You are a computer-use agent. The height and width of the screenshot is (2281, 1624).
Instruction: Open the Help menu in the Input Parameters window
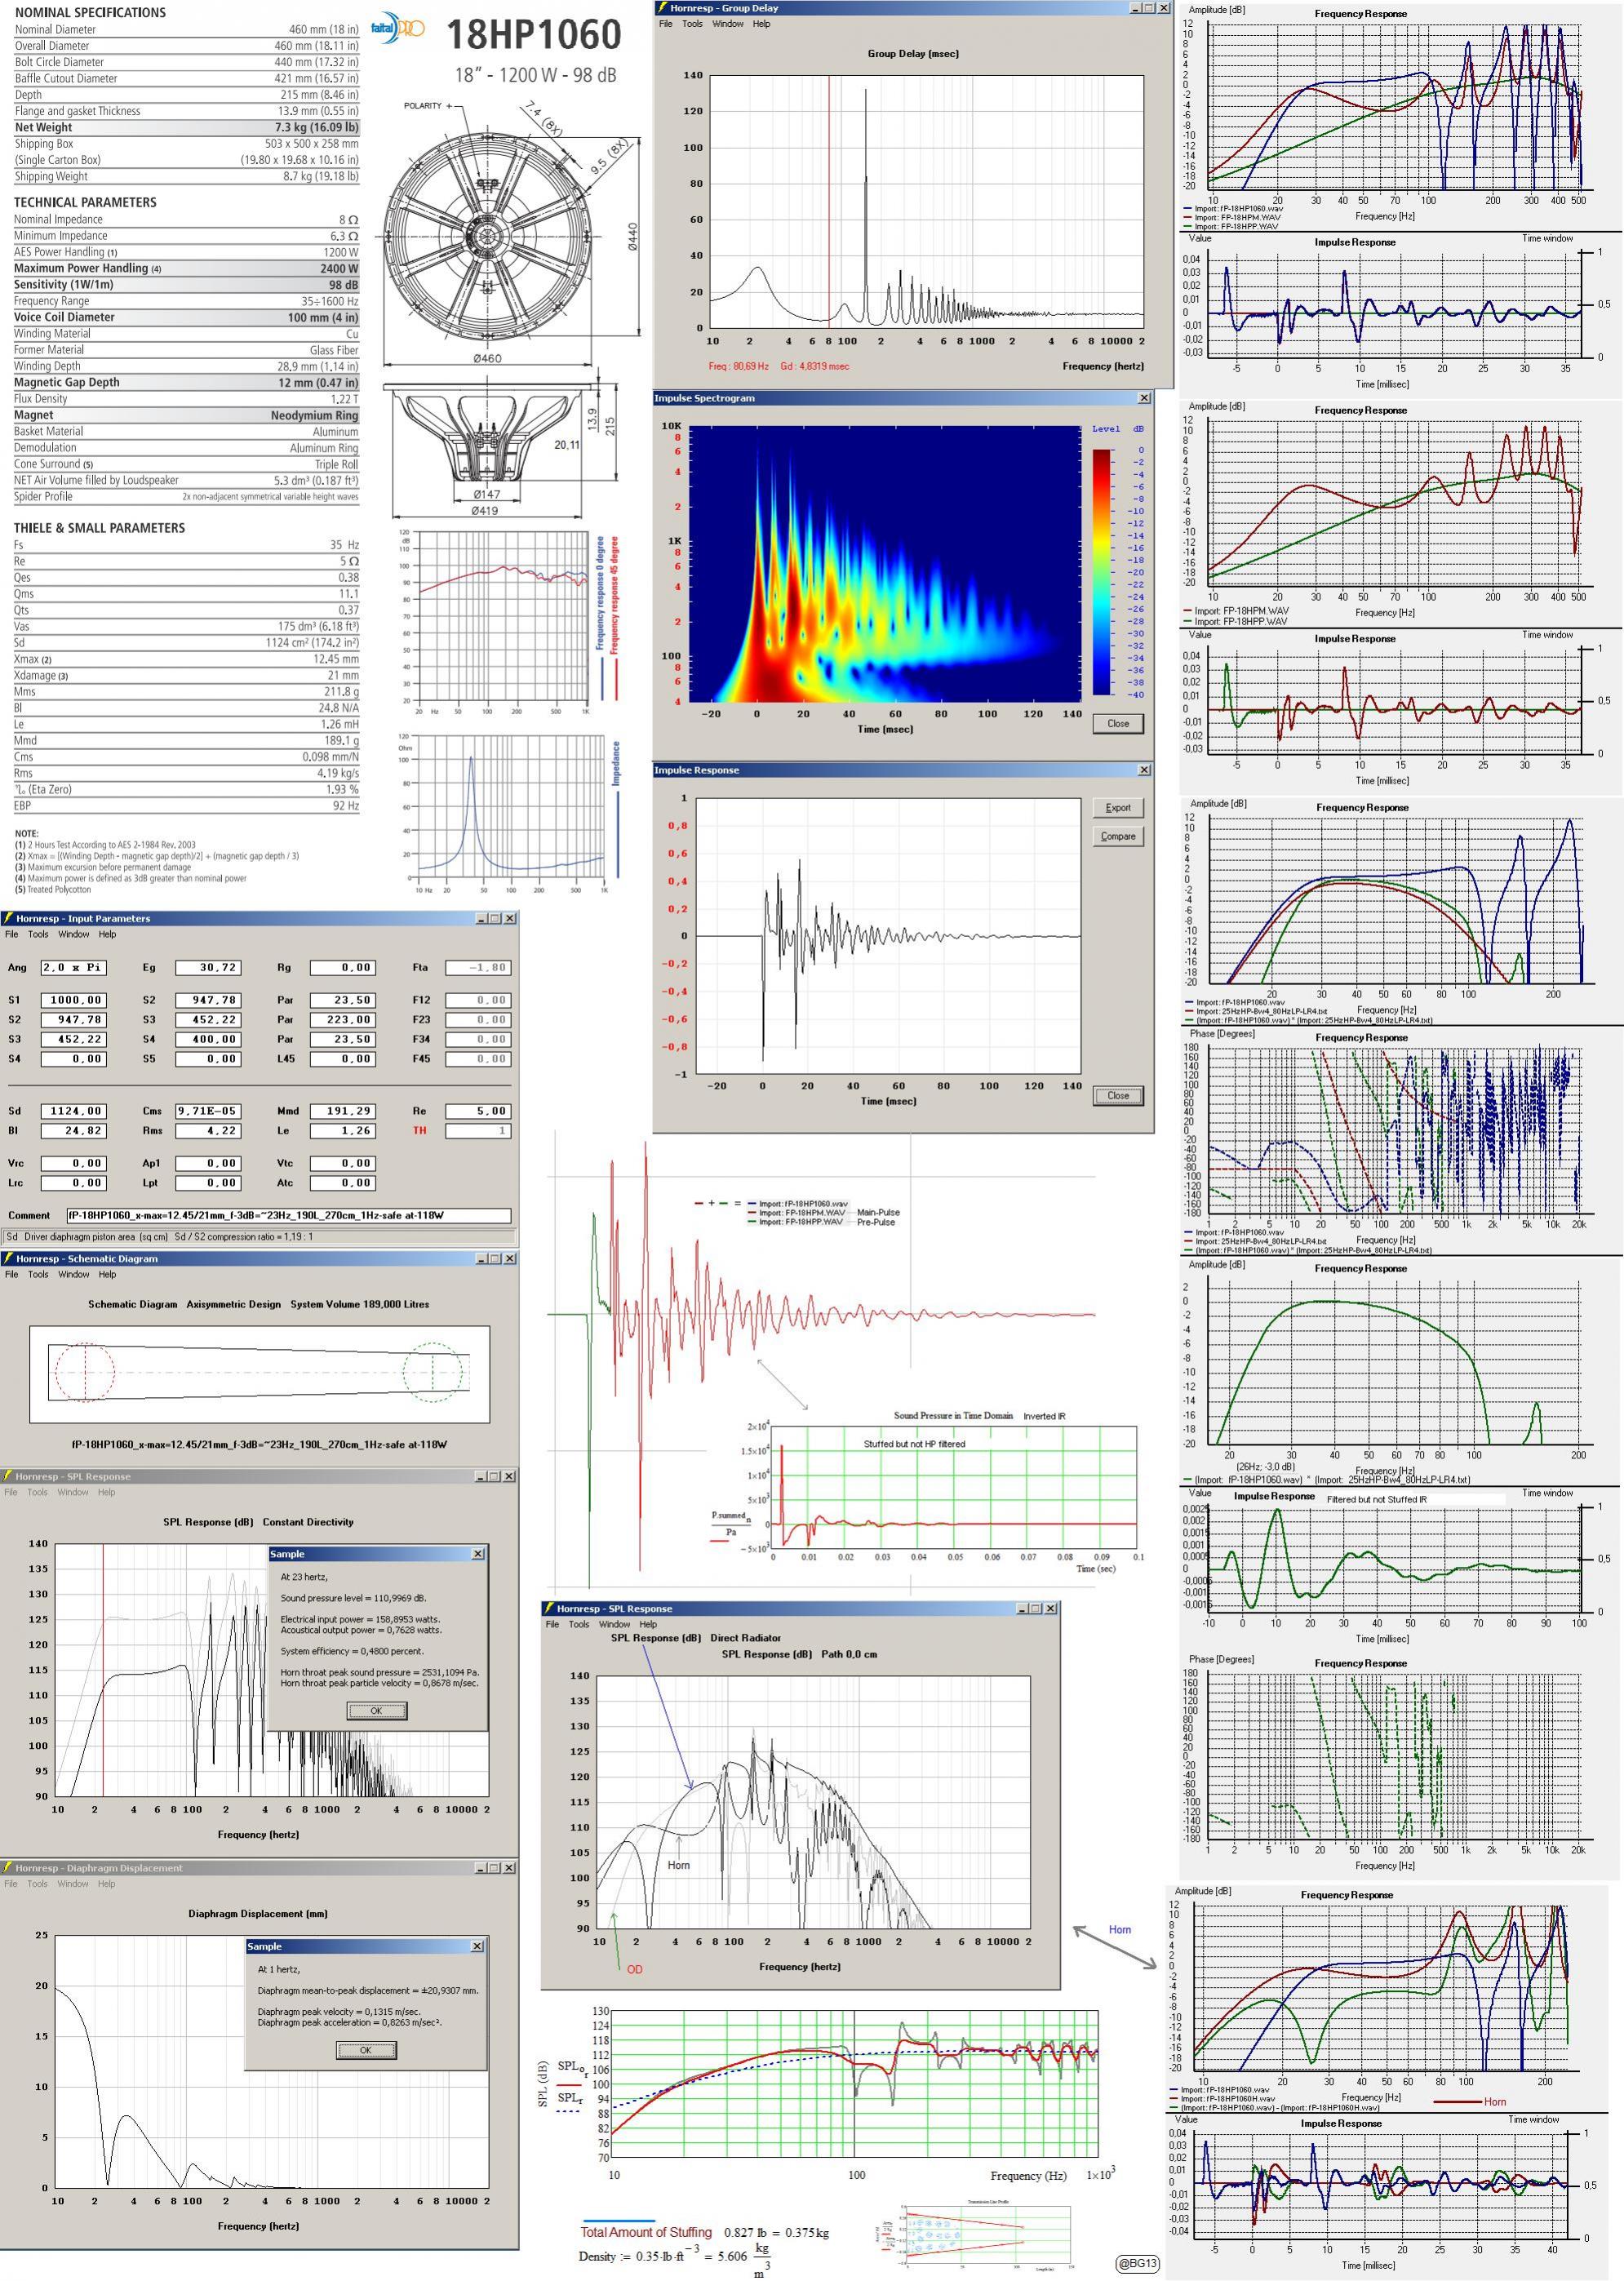pos(107,934)
